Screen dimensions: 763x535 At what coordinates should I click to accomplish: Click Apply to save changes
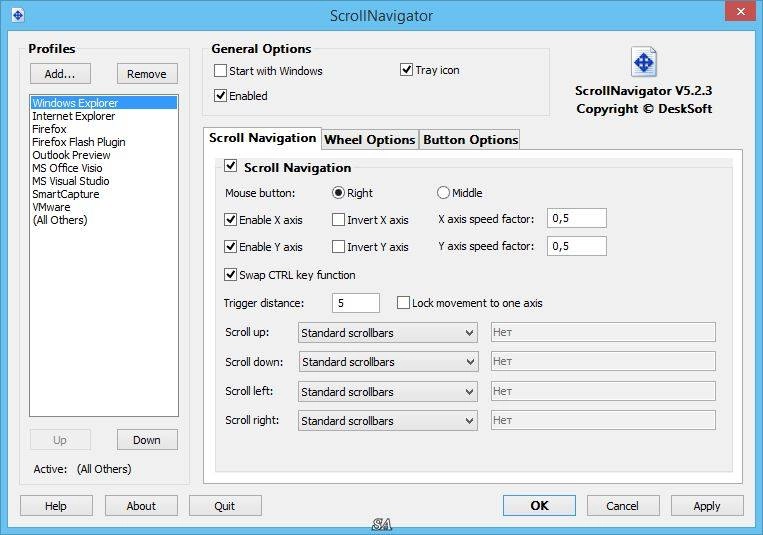point(707,506)
